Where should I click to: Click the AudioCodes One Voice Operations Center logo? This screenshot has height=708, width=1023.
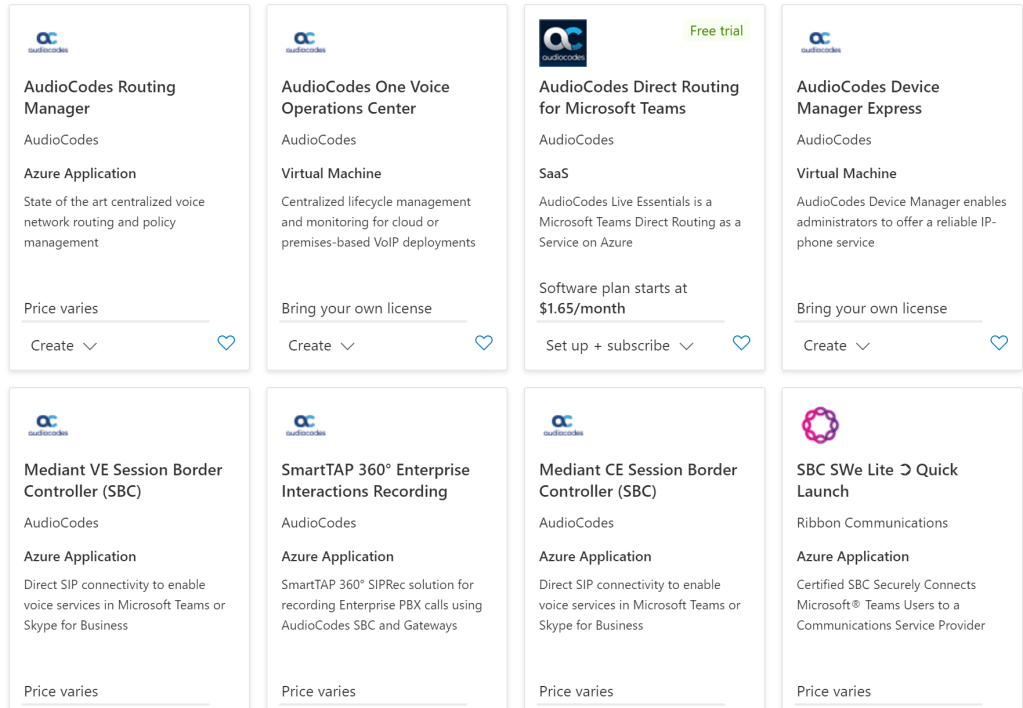305,42
